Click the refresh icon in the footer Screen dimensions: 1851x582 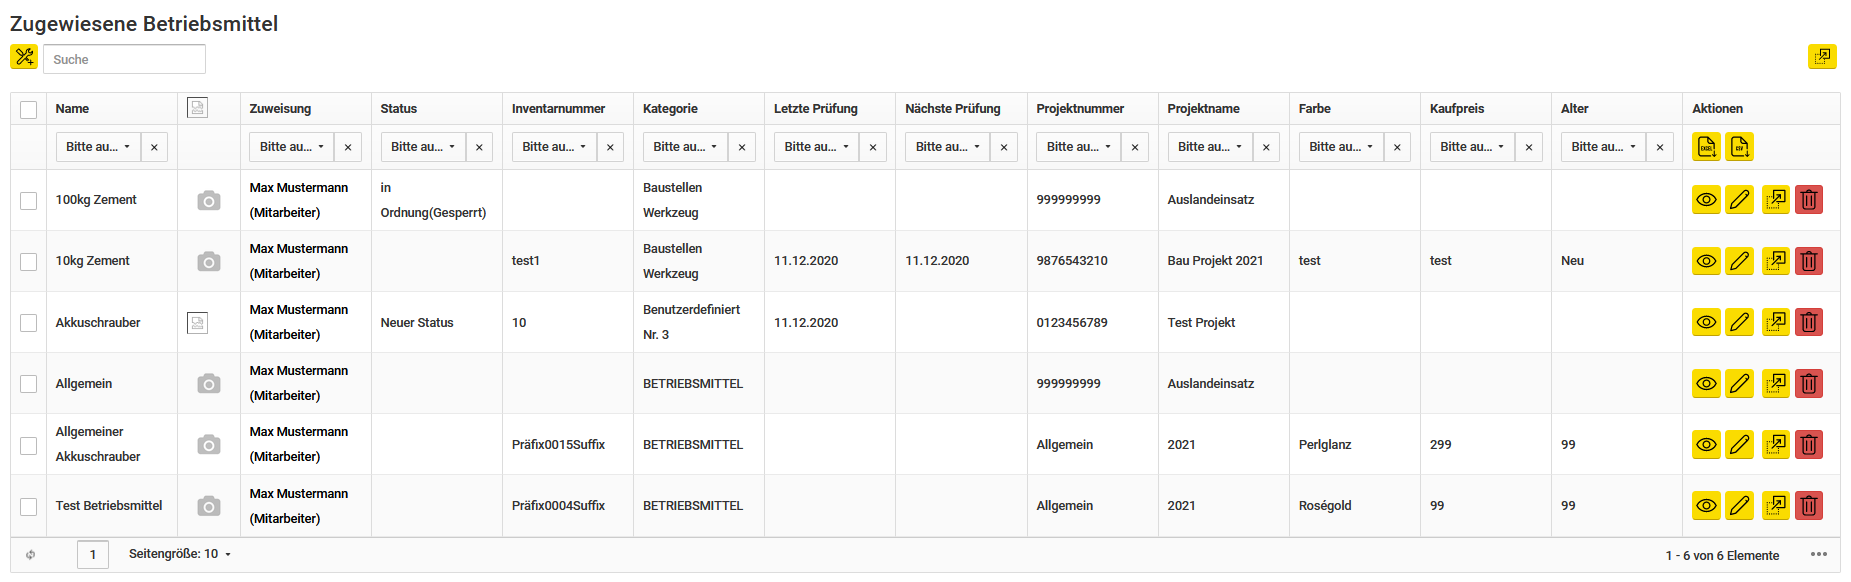point(30,554)
